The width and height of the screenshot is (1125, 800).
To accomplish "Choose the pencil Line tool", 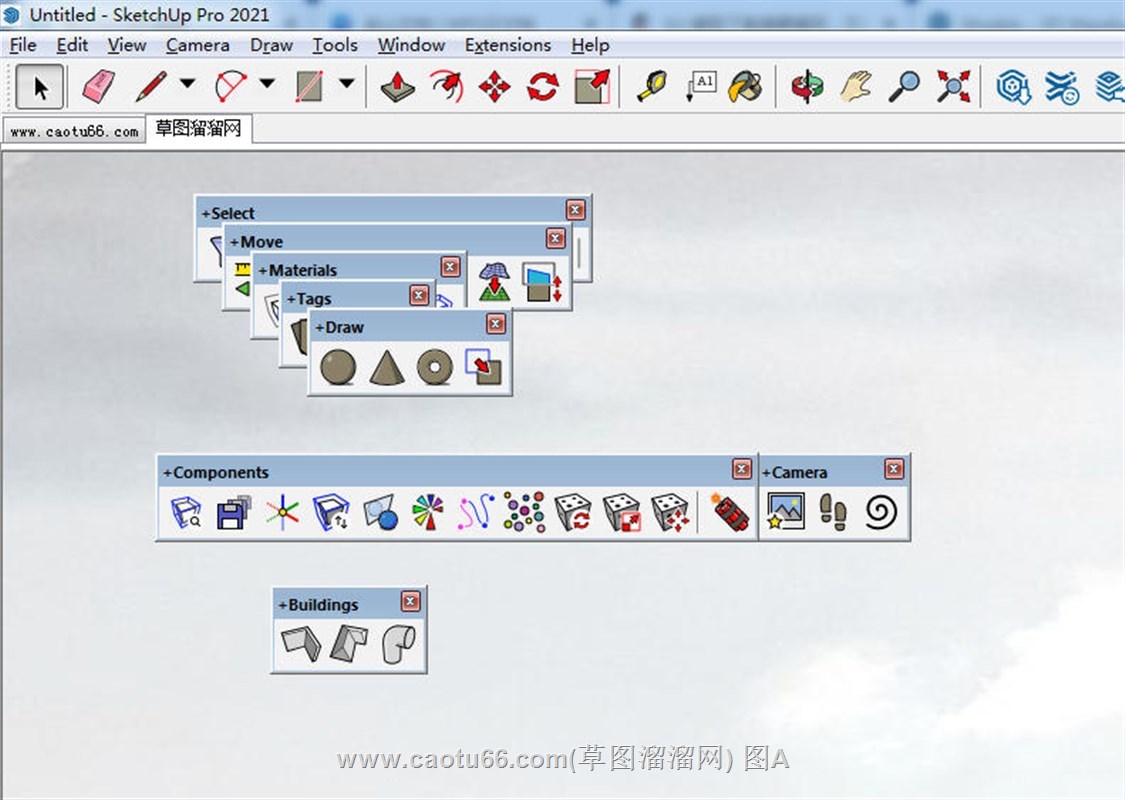I will [151, 87].
